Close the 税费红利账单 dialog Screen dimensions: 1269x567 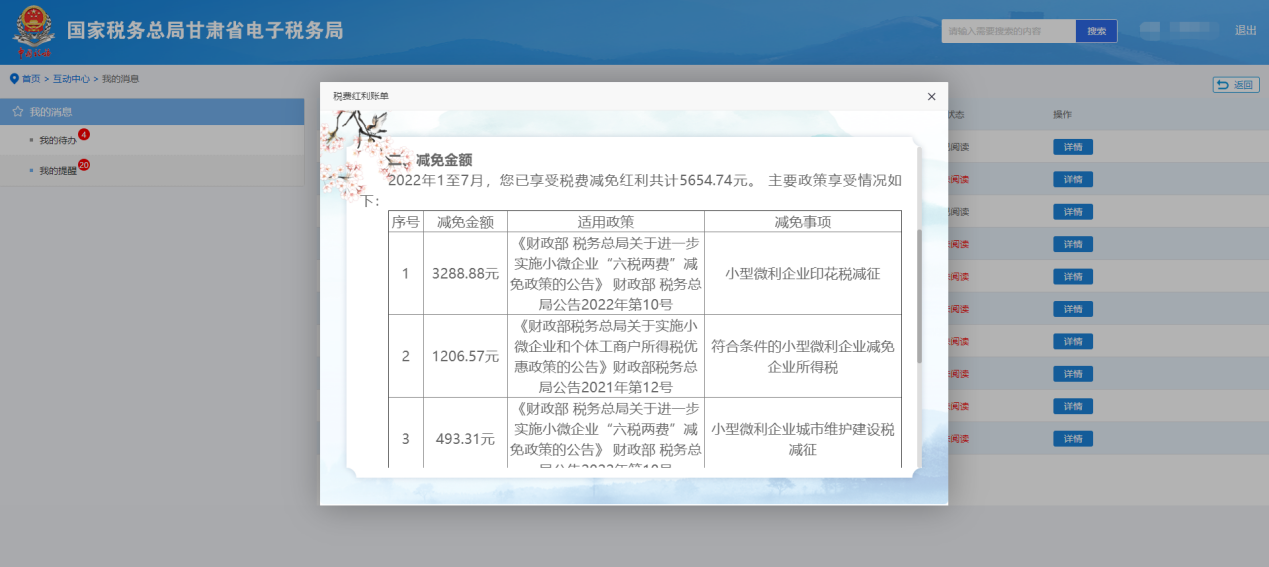pyautogui.click(x=931, y=97)
